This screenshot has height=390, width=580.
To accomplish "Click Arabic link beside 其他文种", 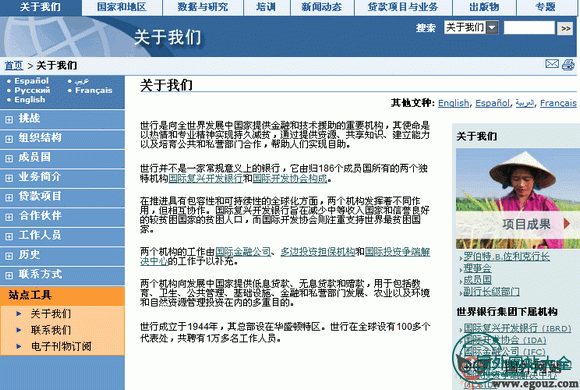I will 525,103.
